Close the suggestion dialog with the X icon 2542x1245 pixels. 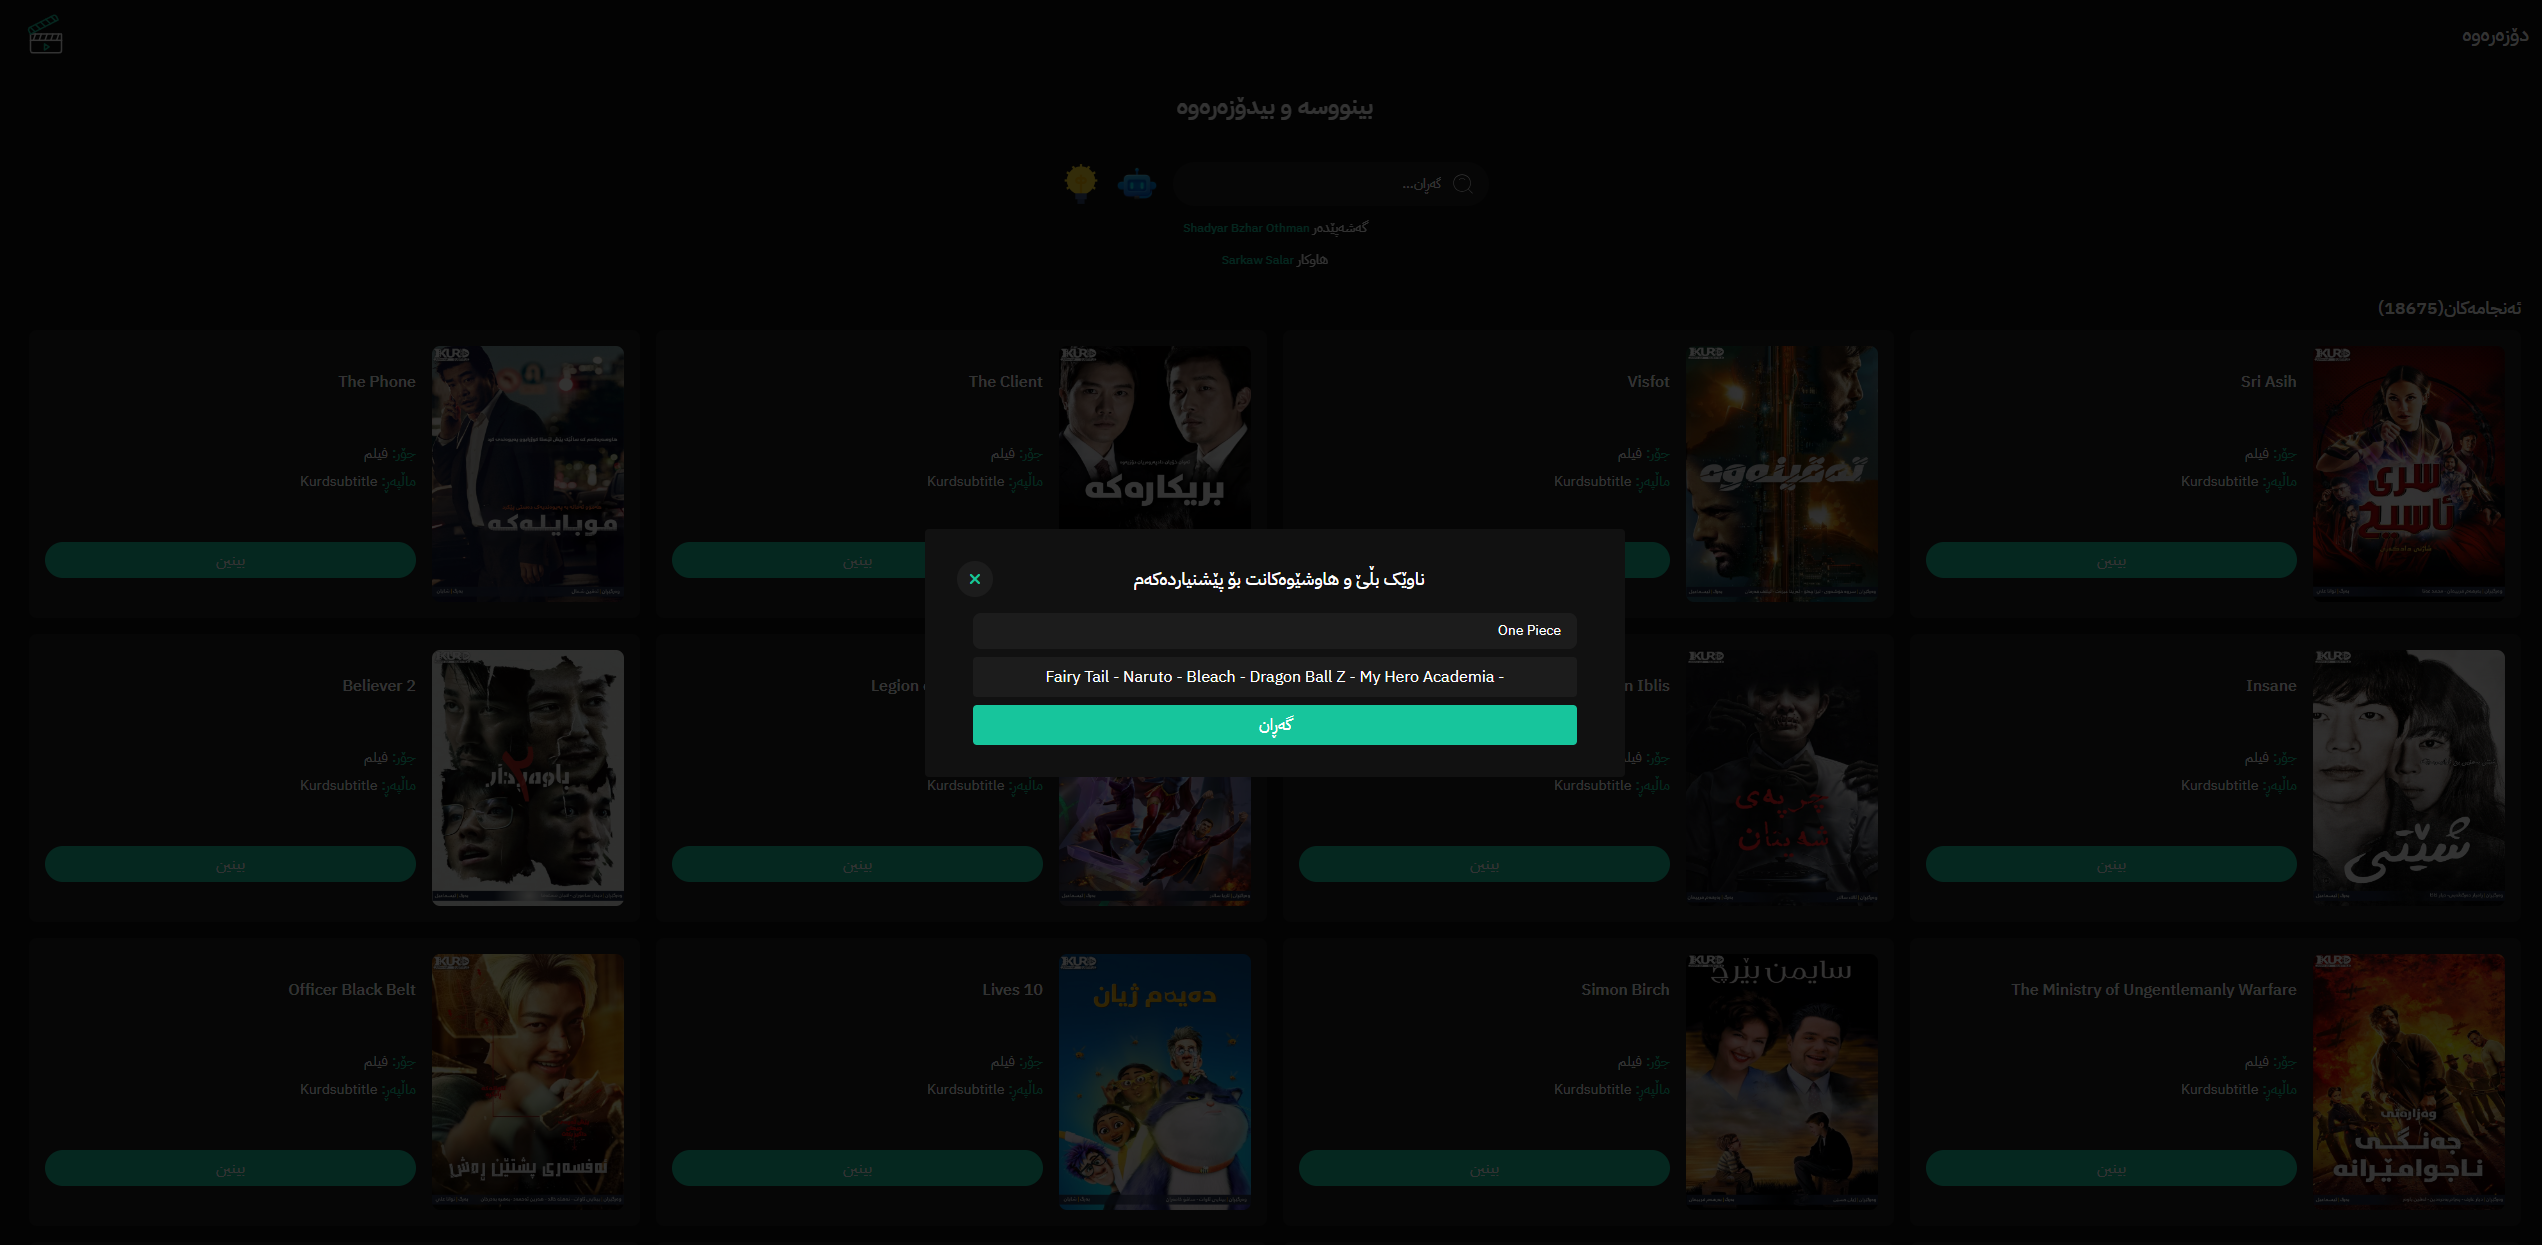click(974, 579)
